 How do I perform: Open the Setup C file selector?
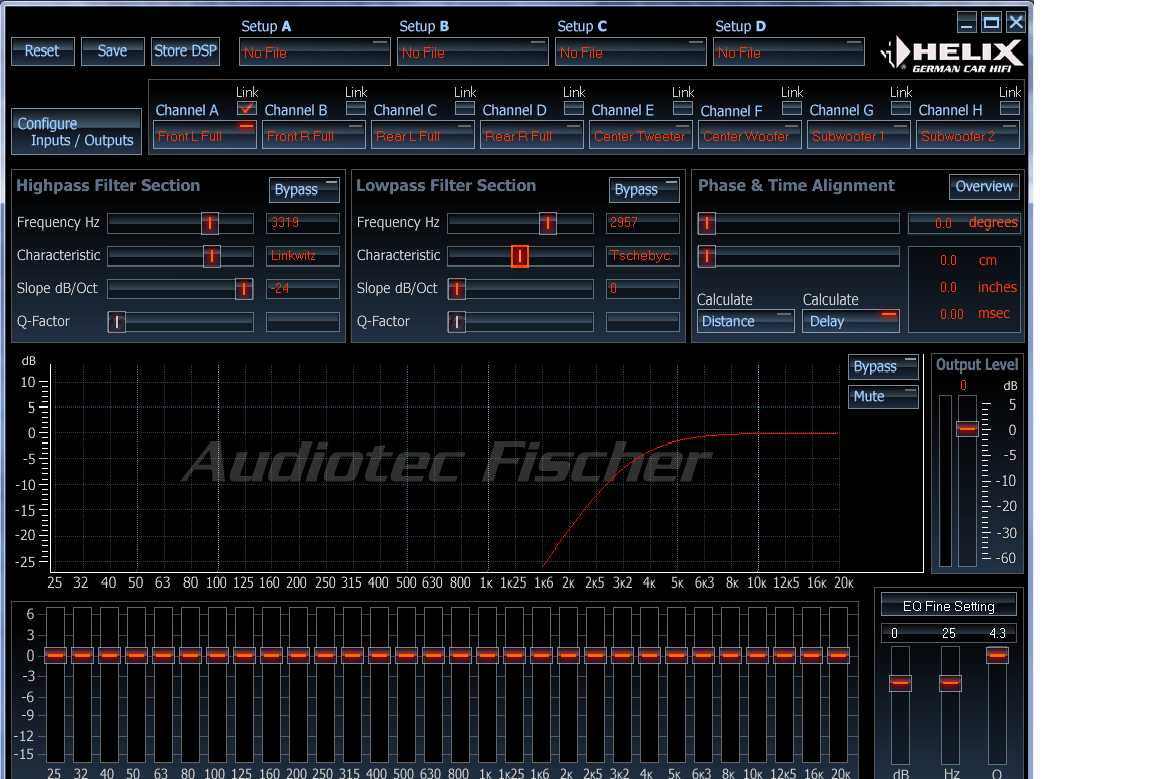[630, 52]
